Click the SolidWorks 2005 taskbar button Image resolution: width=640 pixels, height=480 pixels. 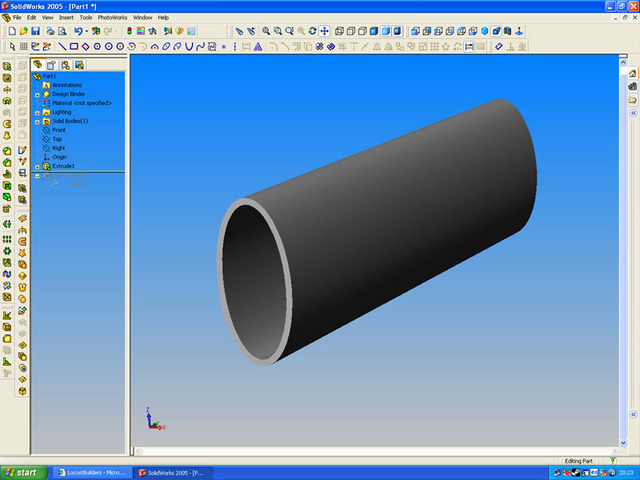tap(174, 473)
